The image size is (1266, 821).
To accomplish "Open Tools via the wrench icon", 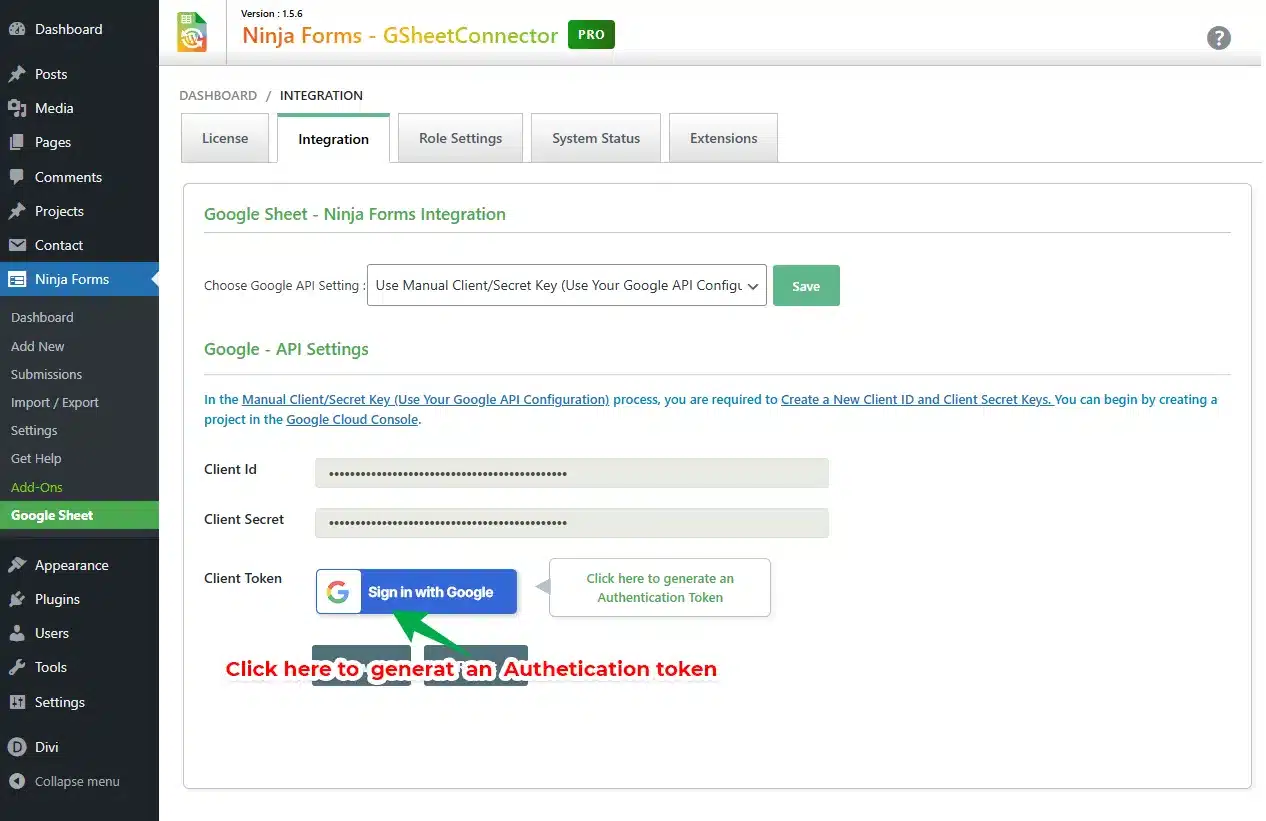I will coord(17,667).
